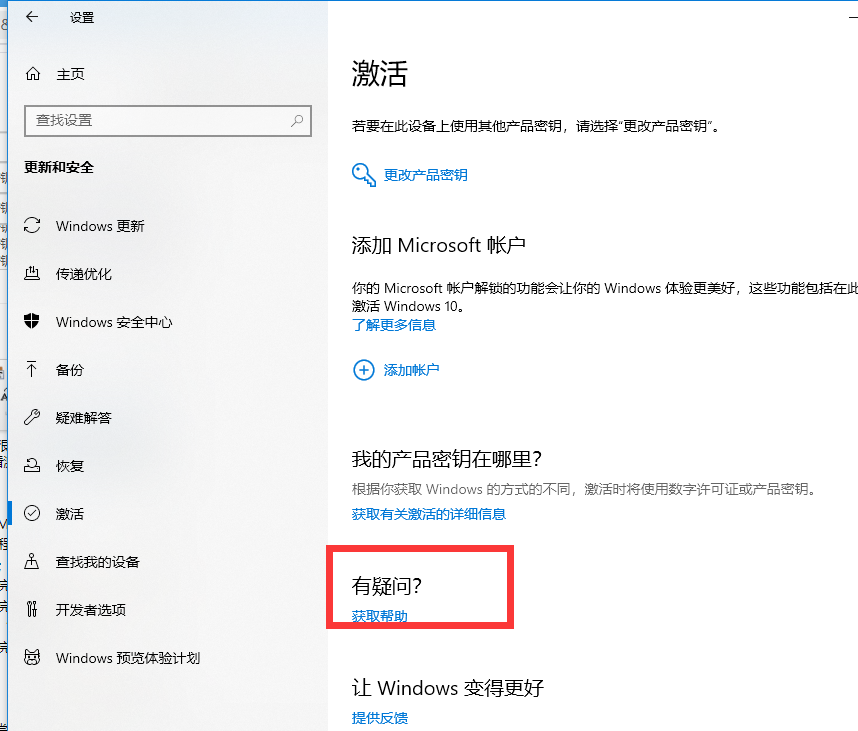Click the 激活 page title

[379, 73]
